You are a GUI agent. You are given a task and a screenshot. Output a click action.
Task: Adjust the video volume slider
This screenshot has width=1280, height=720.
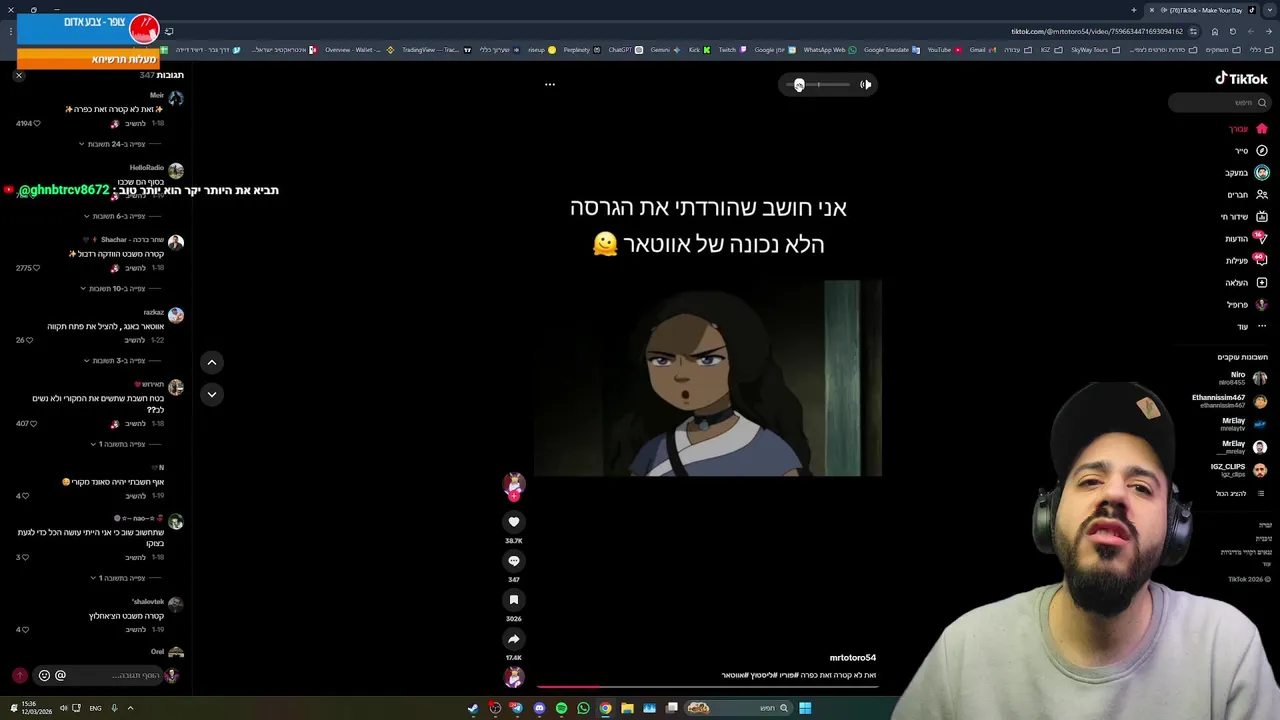coord(818,85)
